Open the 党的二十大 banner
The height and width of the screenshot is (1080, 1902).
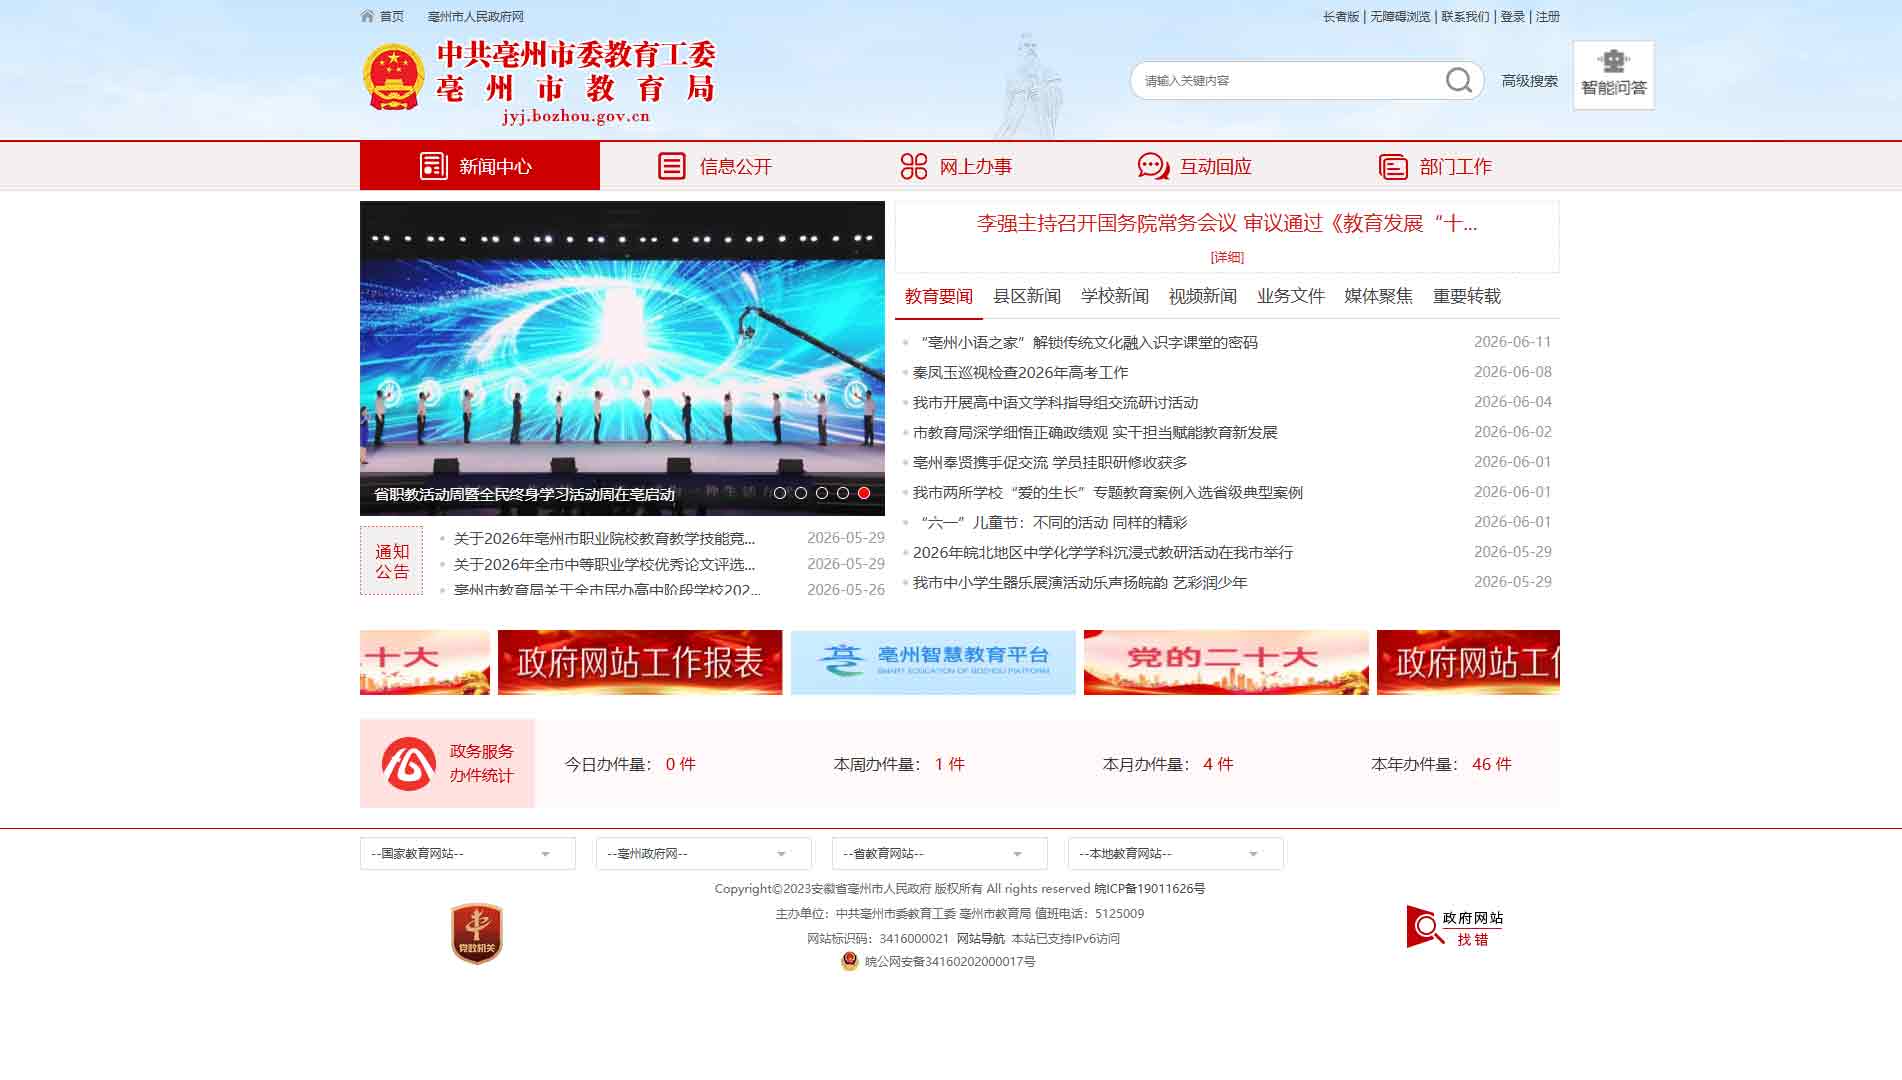click(1226, 662)
